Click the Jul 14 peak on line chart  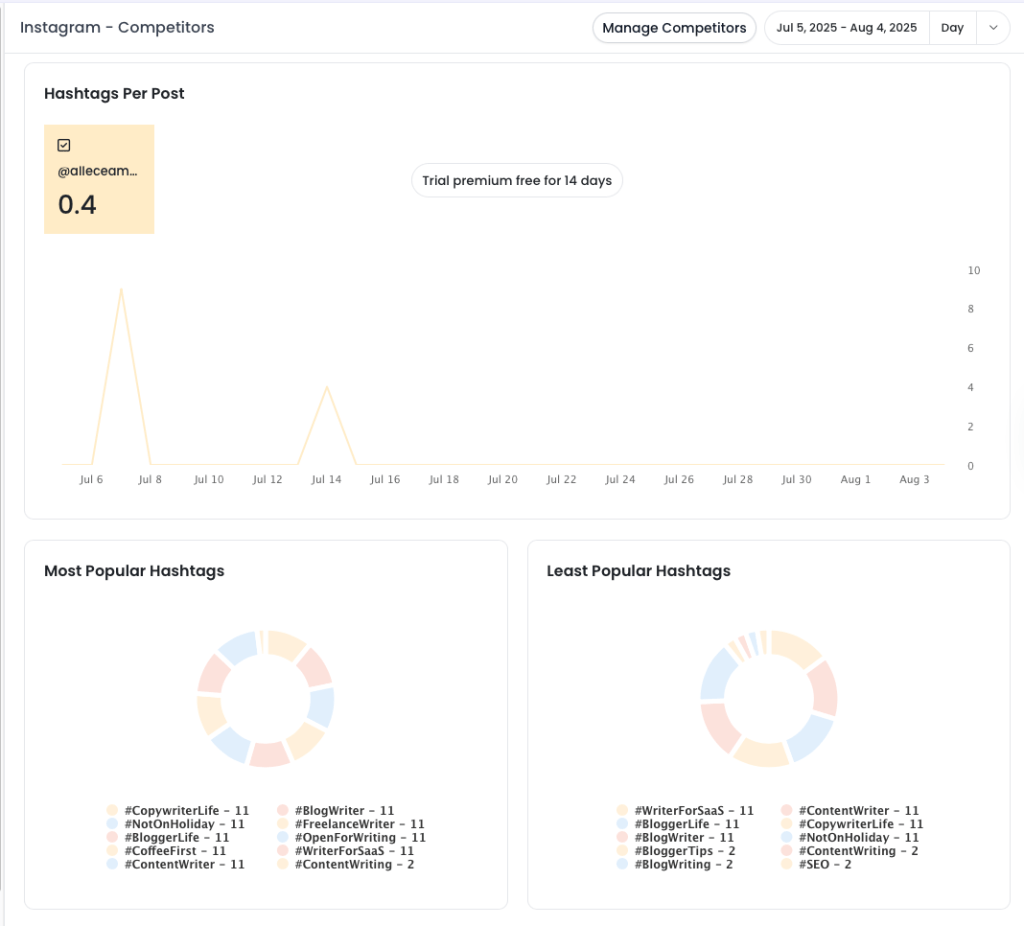(327, 387)
